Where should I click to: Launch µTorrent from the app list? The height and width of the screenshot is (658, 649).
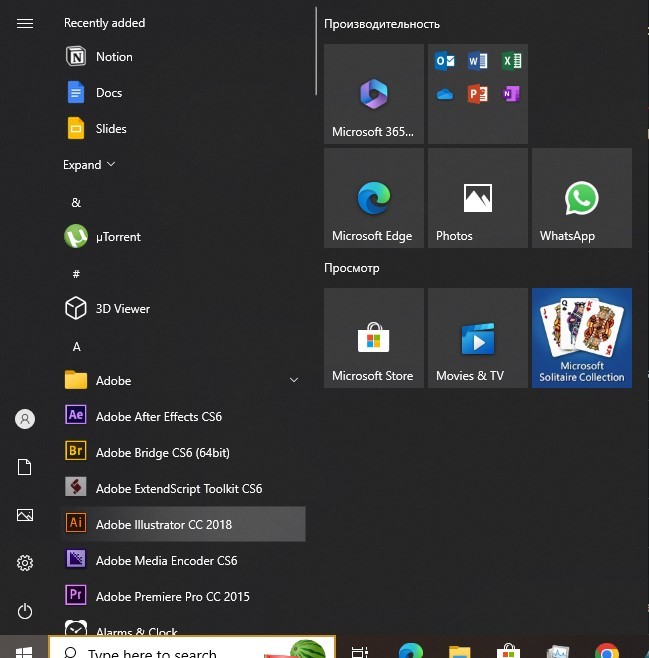pyautogui.click(x=183, y=237)
